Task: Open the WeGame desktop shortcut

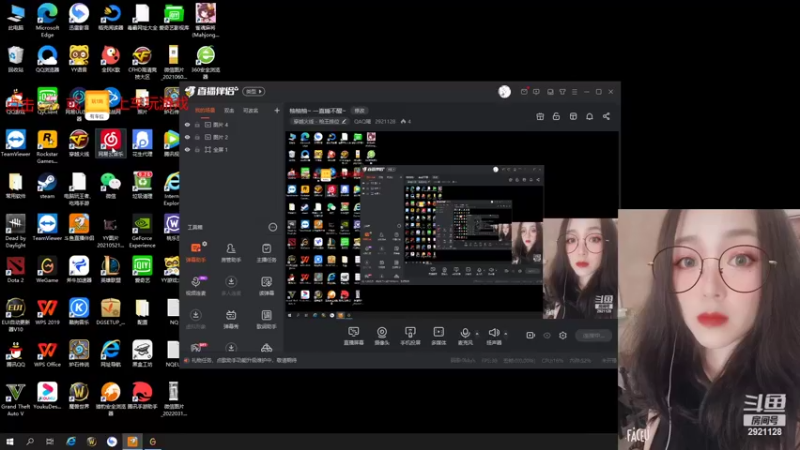Action: 47,270
